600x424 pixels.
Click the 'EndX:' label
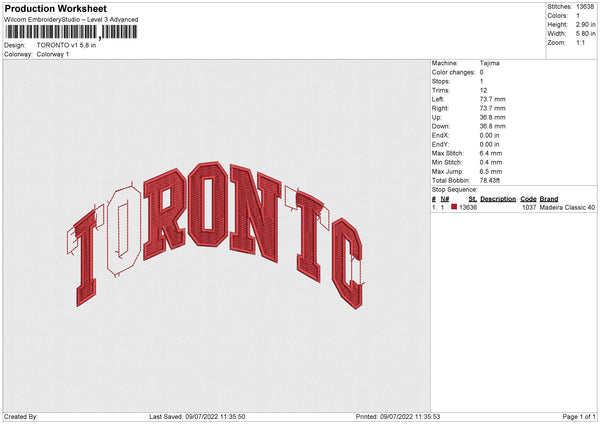[x=440, y=135]
